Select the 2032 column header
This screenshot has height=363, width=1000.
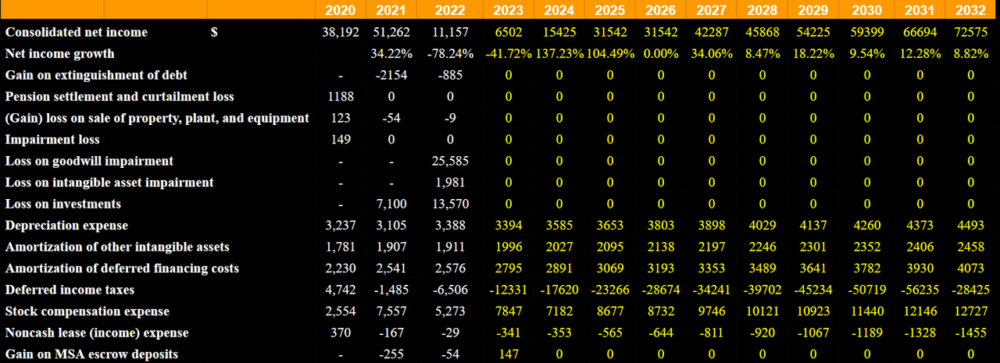point(970,10)
